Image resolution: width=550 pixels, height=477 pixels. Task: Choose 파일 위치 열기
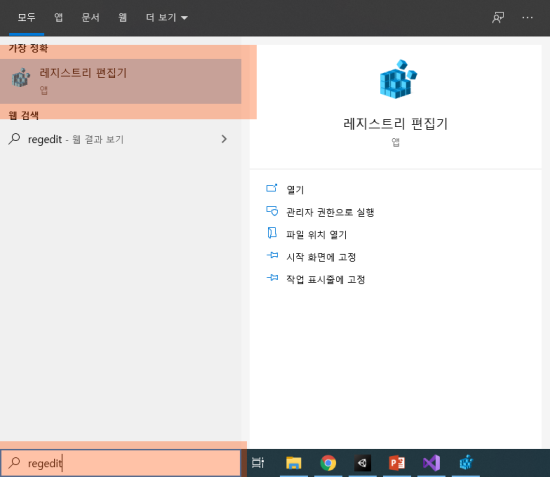(x=316, y=235)
